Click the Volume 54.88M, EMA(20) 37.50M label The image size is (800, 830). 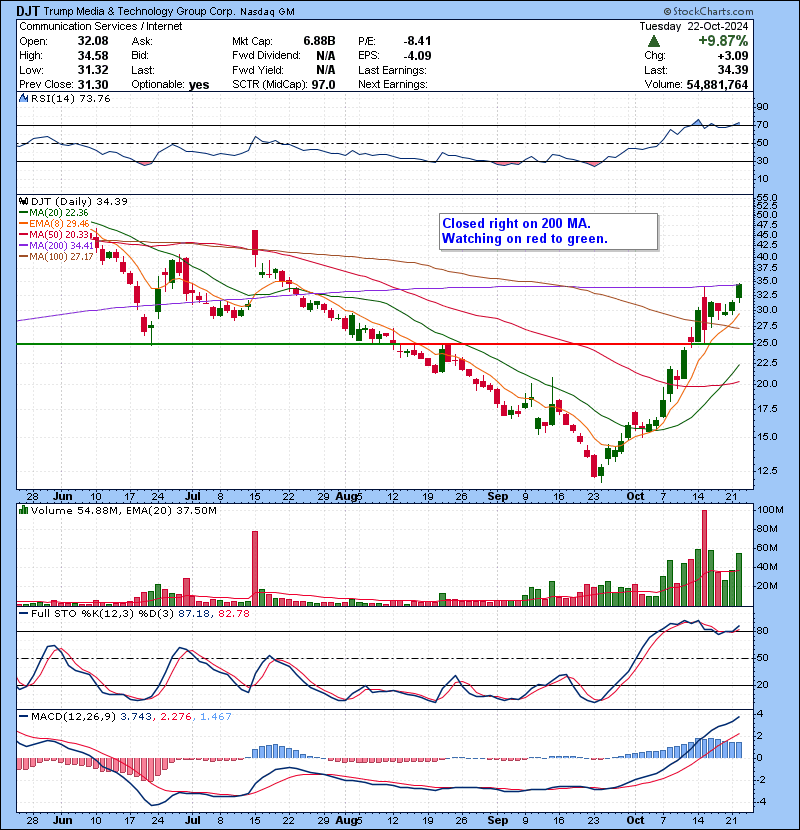point(124,510)
